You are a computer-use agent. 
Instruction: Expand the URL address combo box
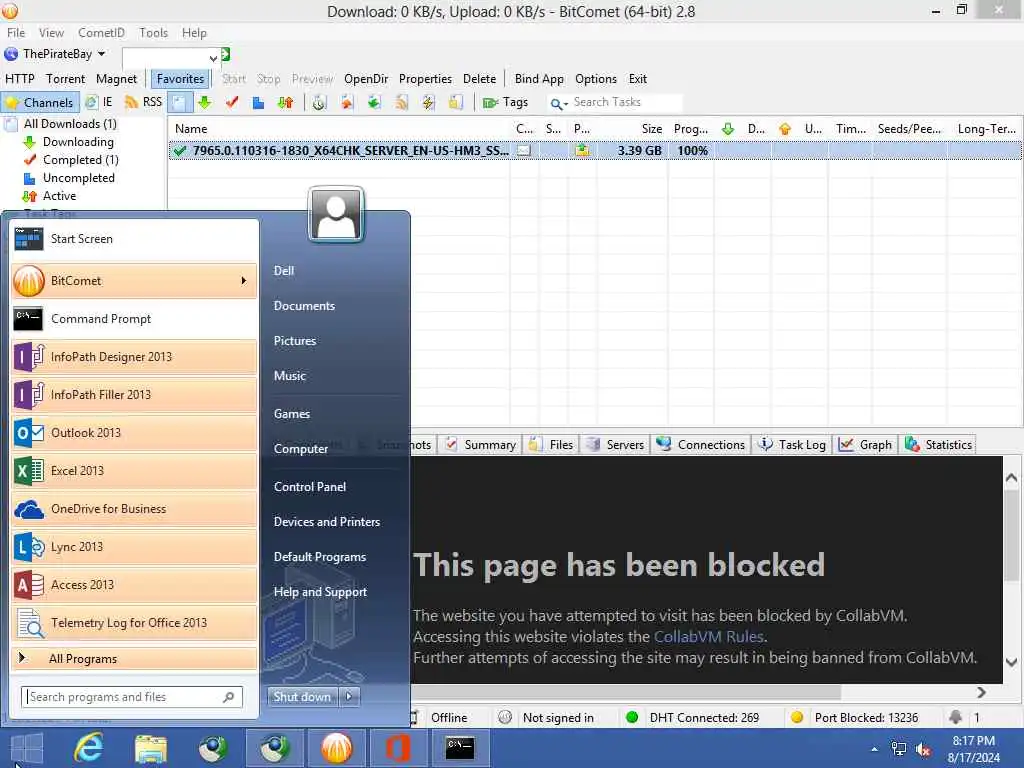tap(213, 58)
